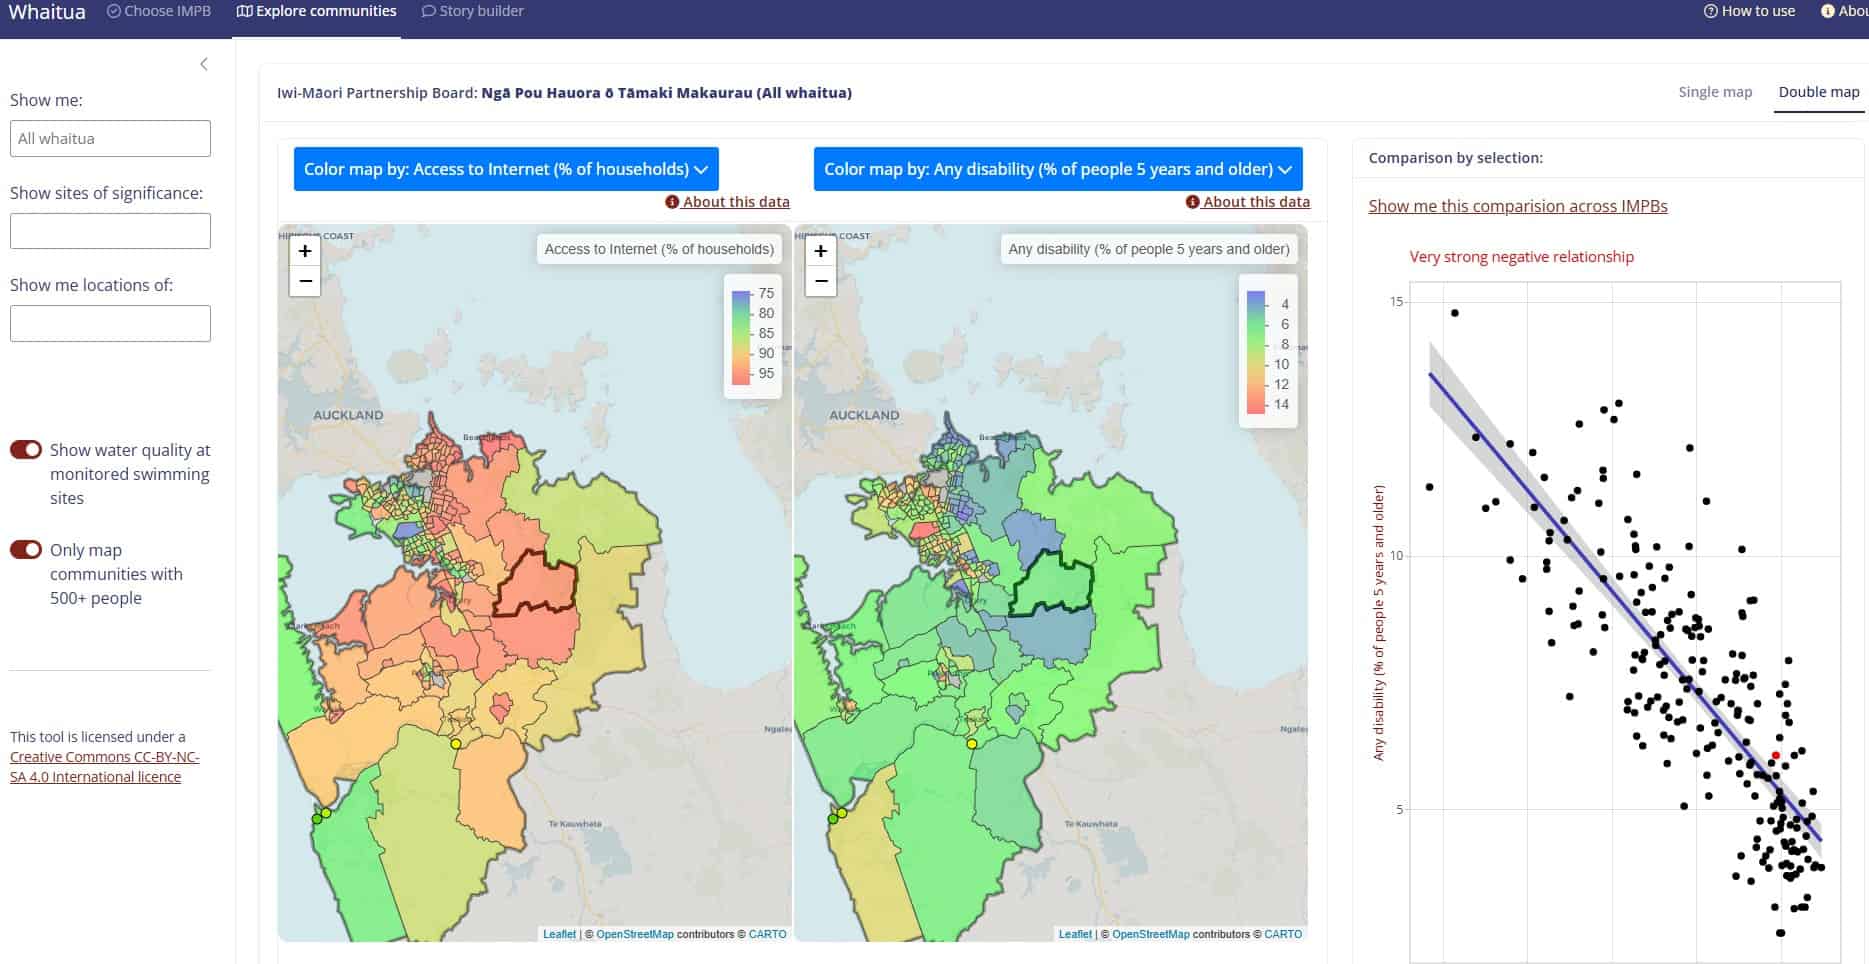Switch to the Single map tab
The height and width of the screenshot is (964, 1869).
coord(1714,92)
